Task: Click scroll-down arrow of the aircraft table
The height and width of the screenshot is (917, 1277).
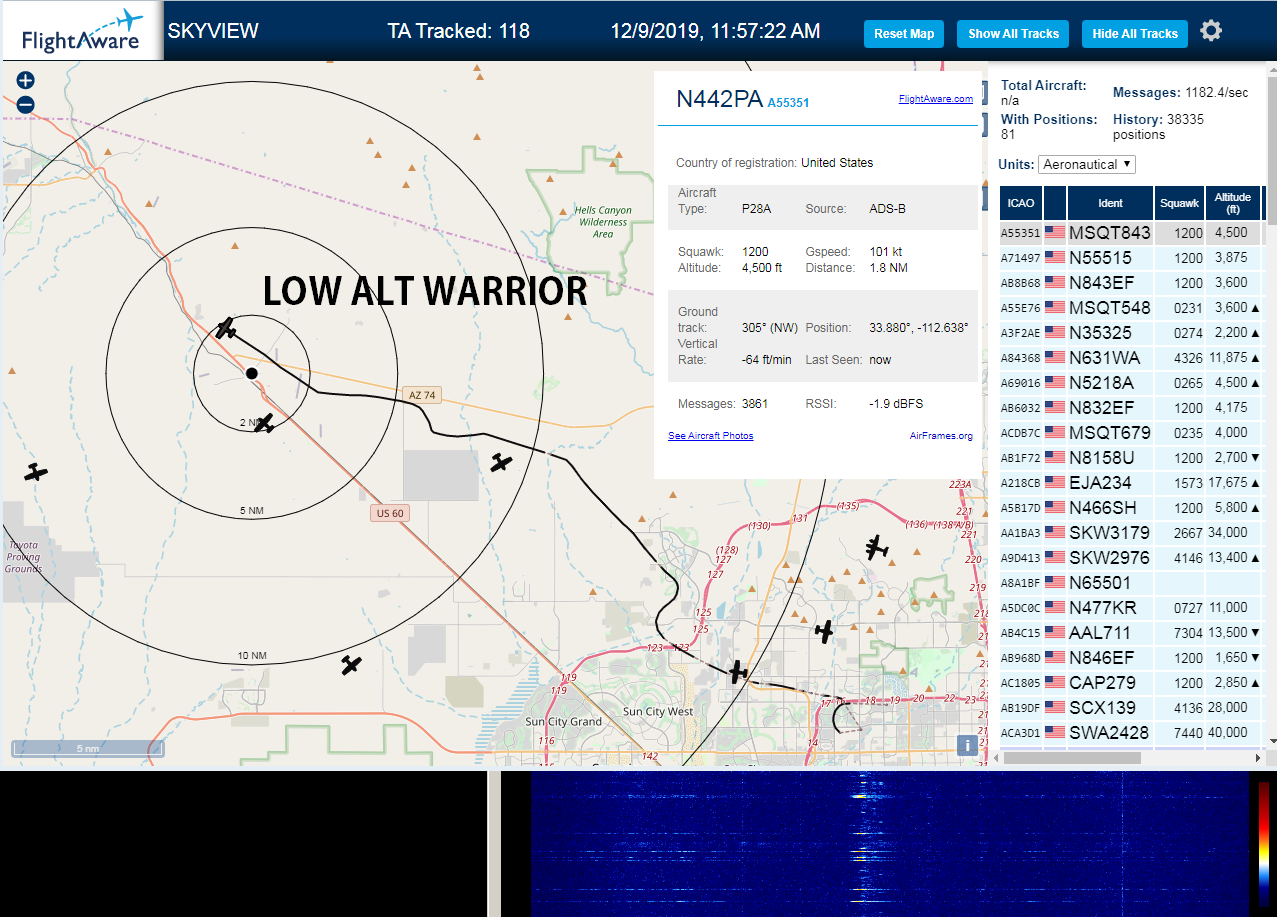Action: 1271,741
